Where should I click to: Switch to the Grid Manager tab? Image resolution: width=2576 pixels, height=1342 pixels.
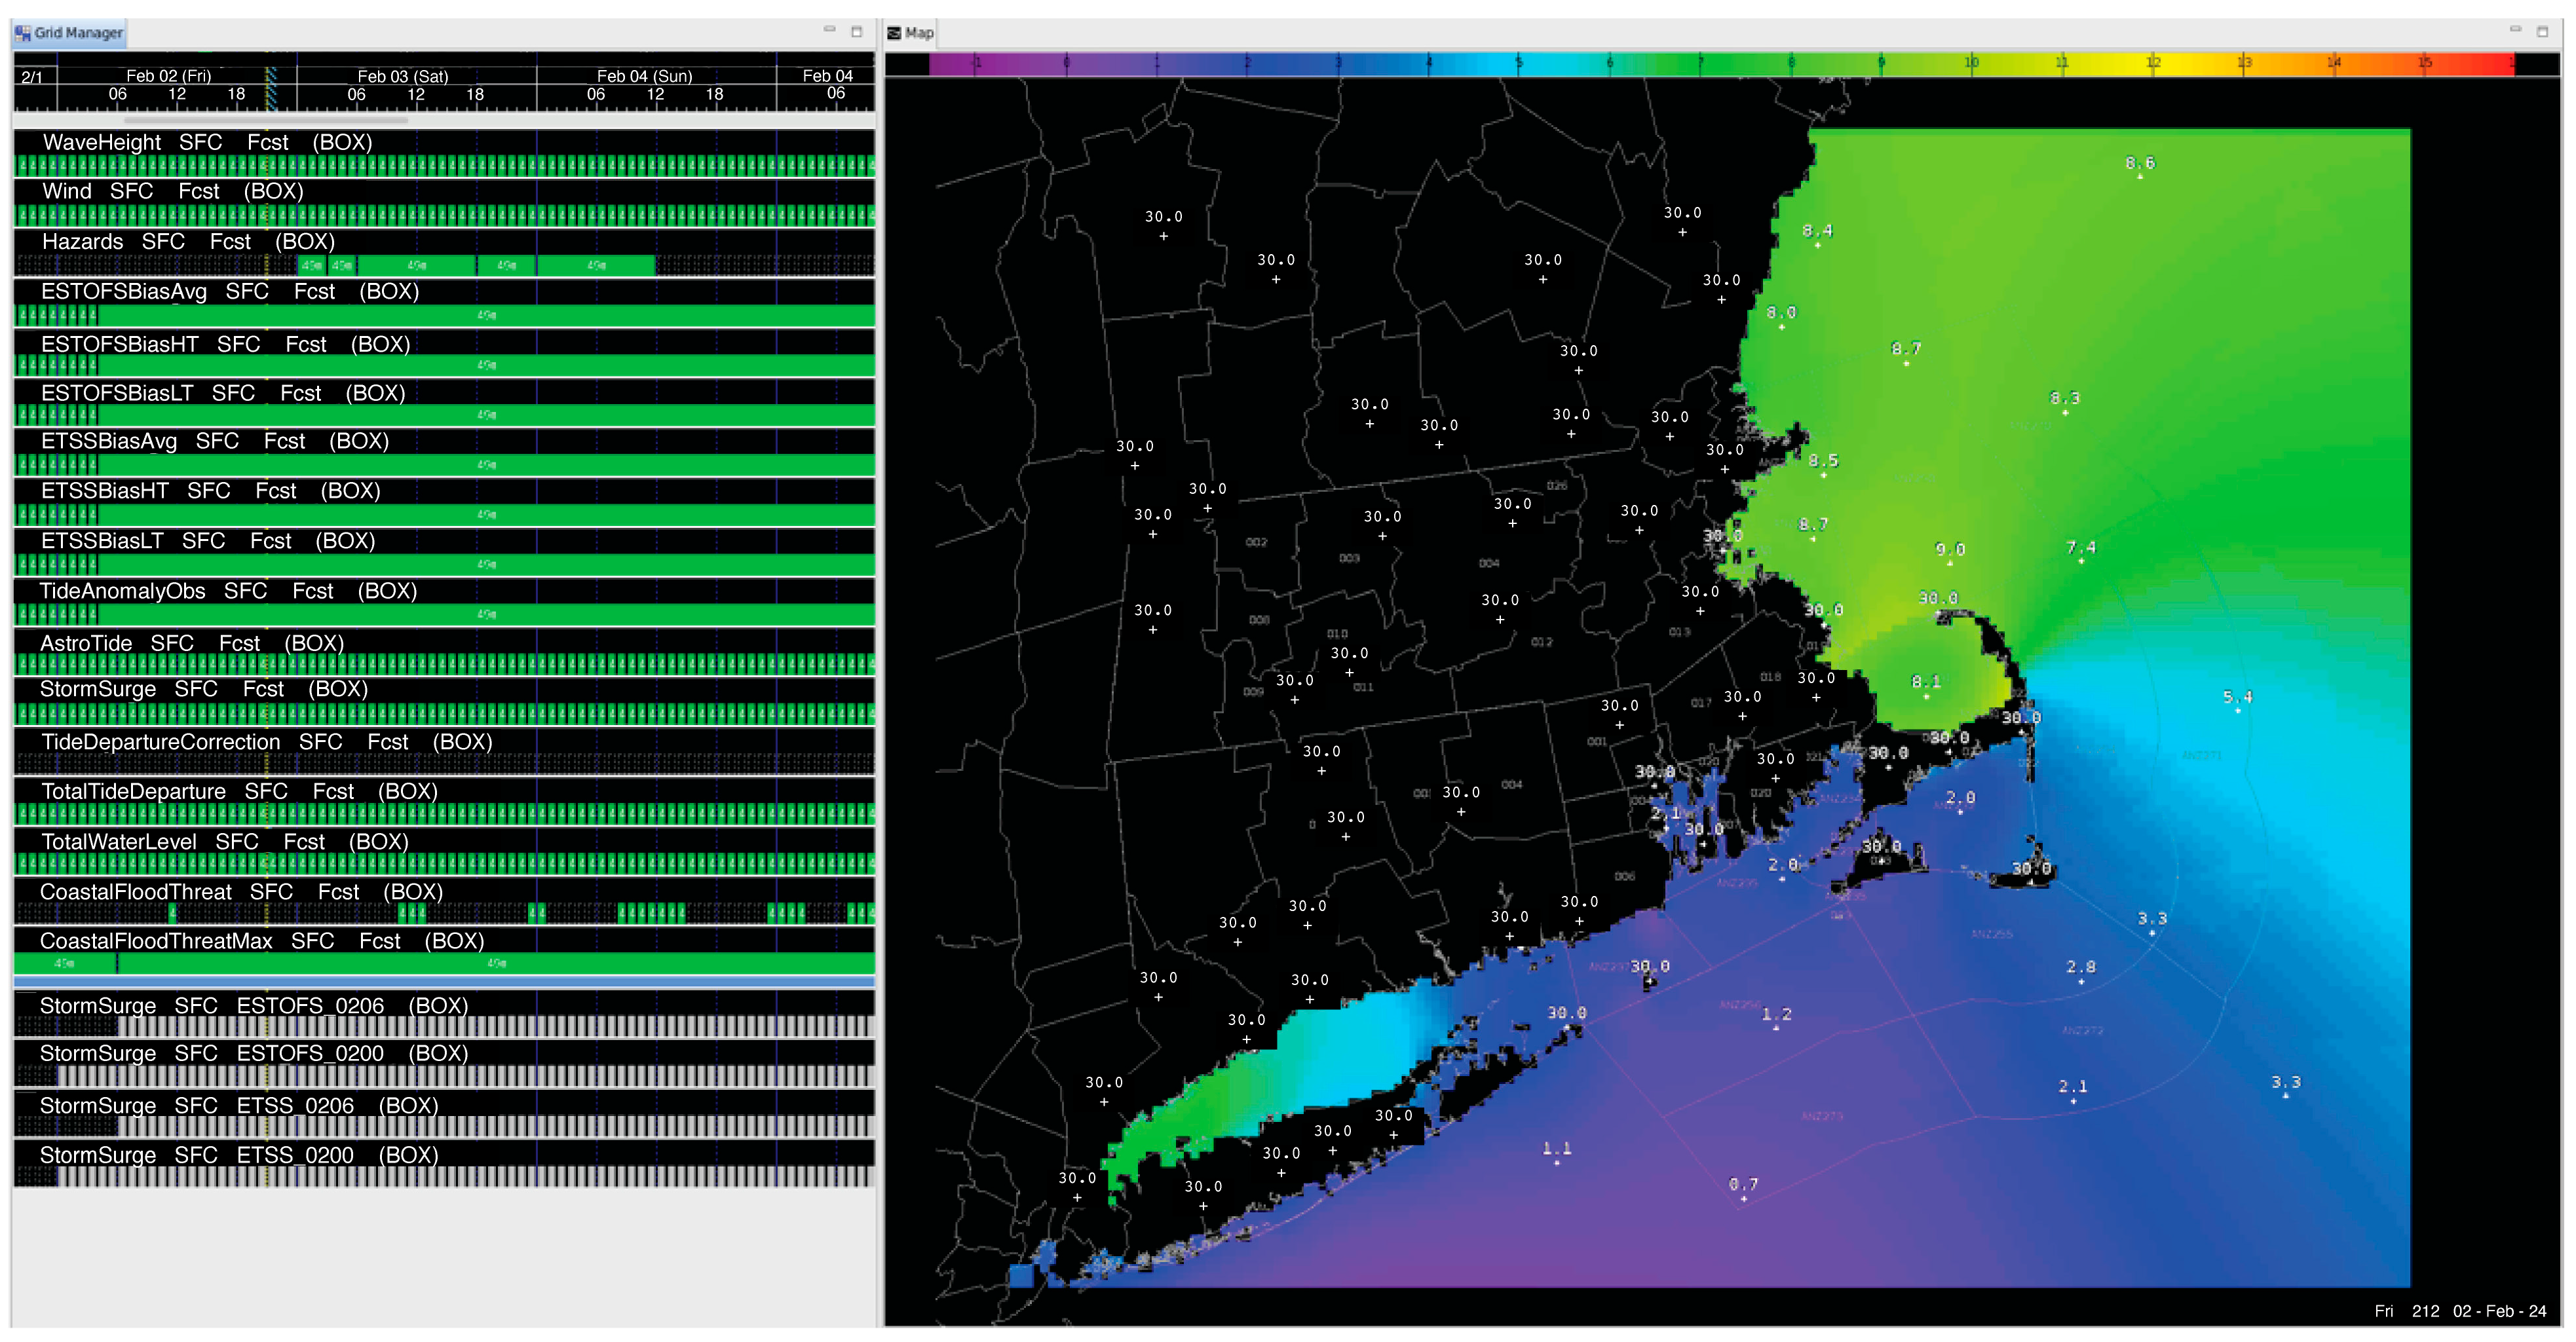pyautogui.click(x=69, y=32)
